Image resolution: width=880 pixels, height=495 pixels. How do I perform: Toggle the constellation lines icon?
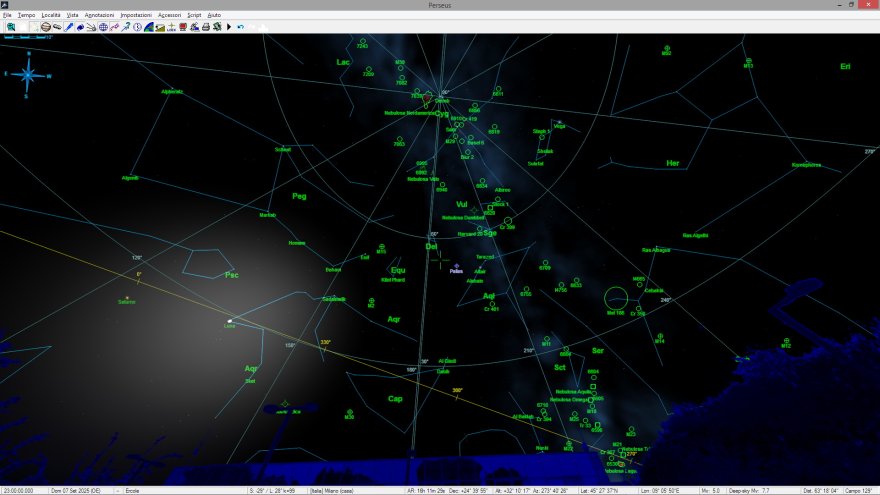[x=114, y=26]
